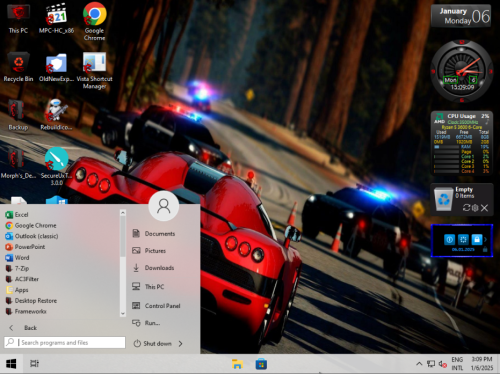Launch MPC-HC_x86 from the desktop
The width and height of the screenshot is (500, 374).
(56, 18)
